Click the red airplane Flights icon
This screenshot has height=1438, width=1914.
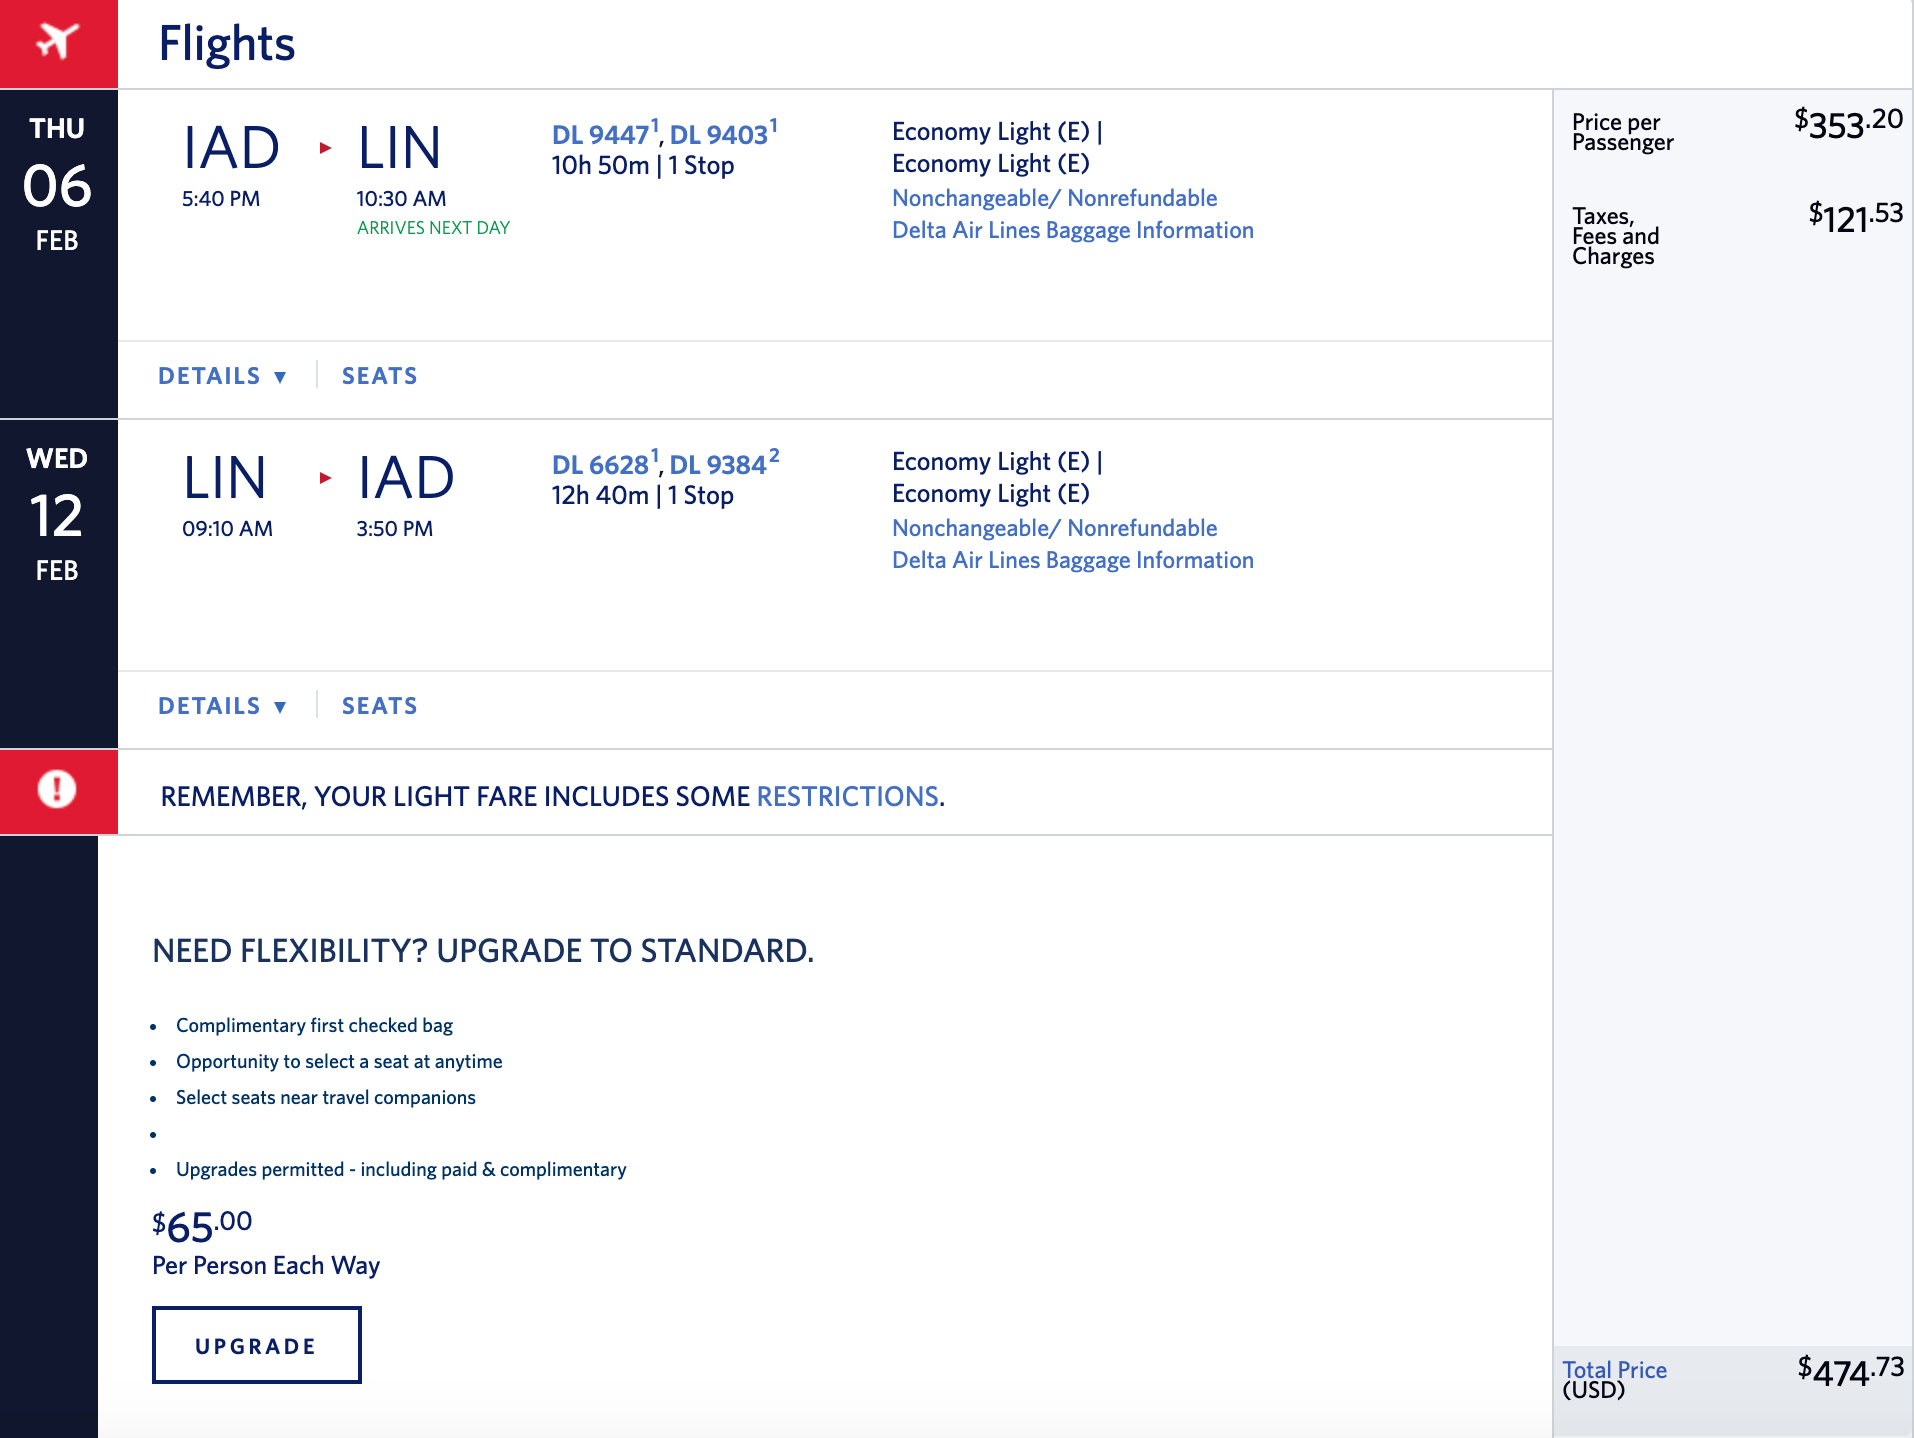click(58, 42)
